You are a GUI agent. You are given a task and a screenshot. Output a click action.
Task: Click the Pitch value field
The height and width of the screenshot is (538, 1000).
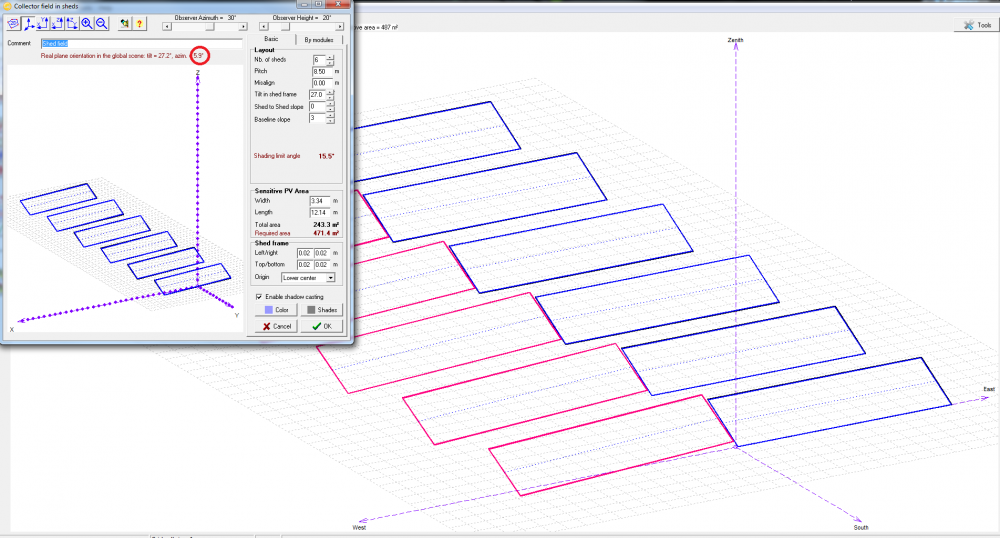tap(320, 72)
